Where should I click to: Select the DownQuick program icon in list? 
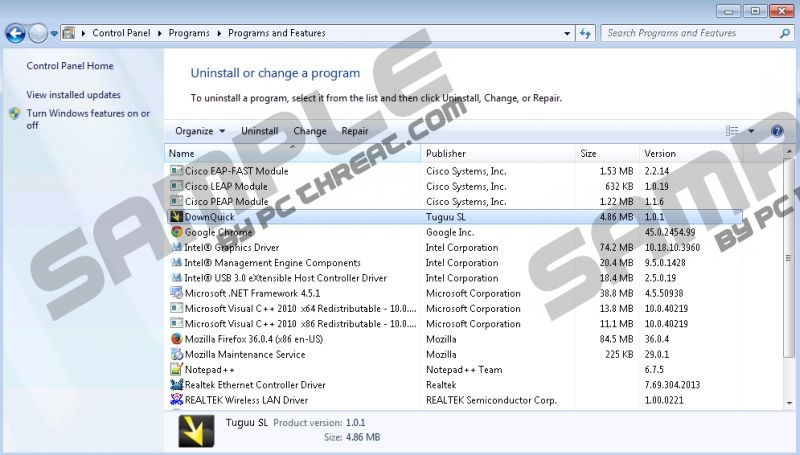(x=177, y=217)
